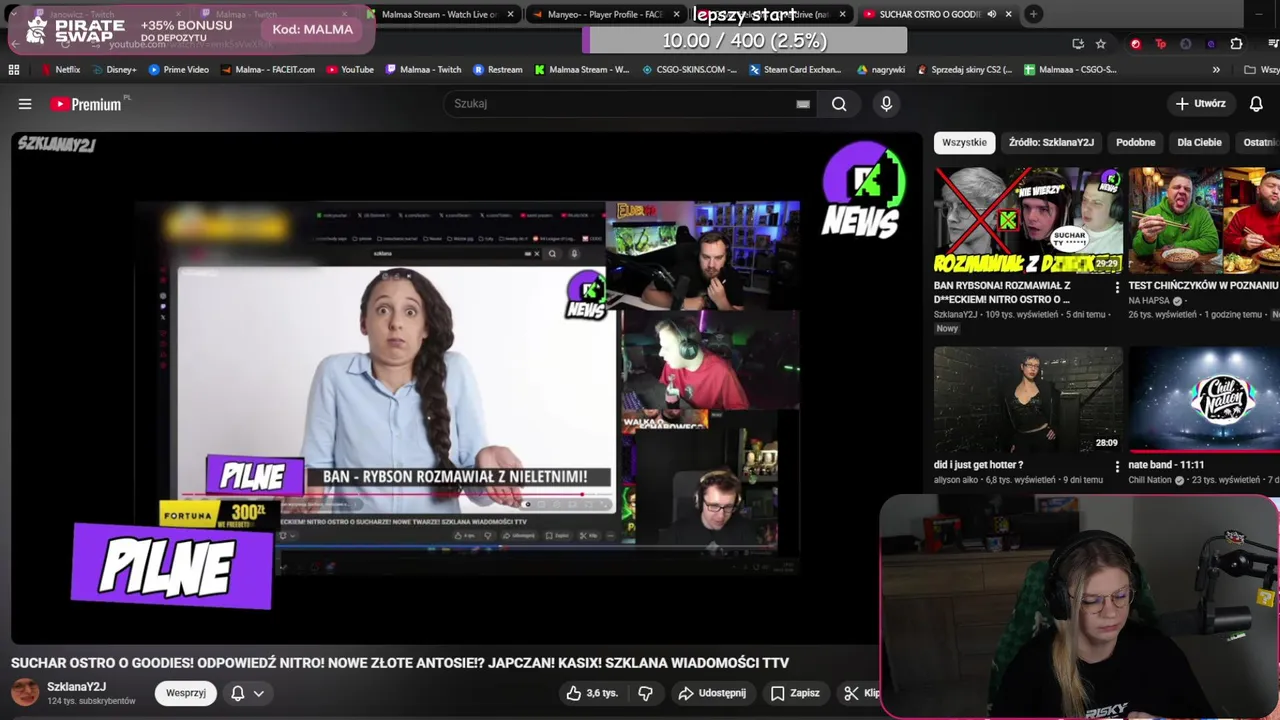
Task: Open the Netflix bookmark
Action: pos(60,70)
